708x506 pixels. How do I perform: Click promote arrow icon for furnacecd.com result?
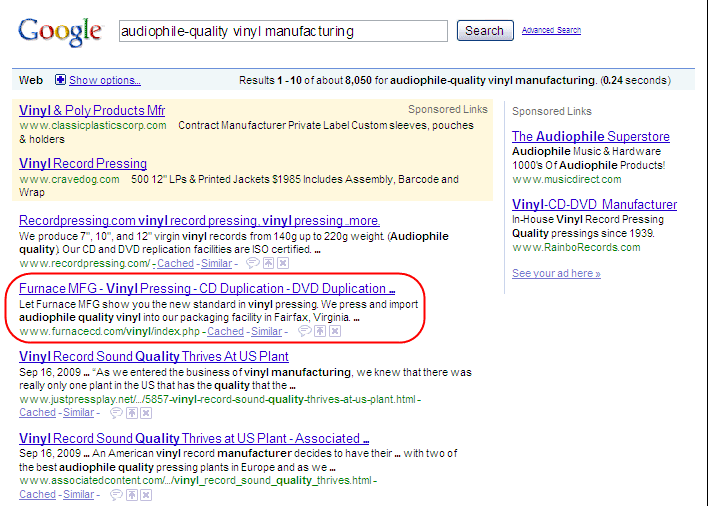(320, 331)
